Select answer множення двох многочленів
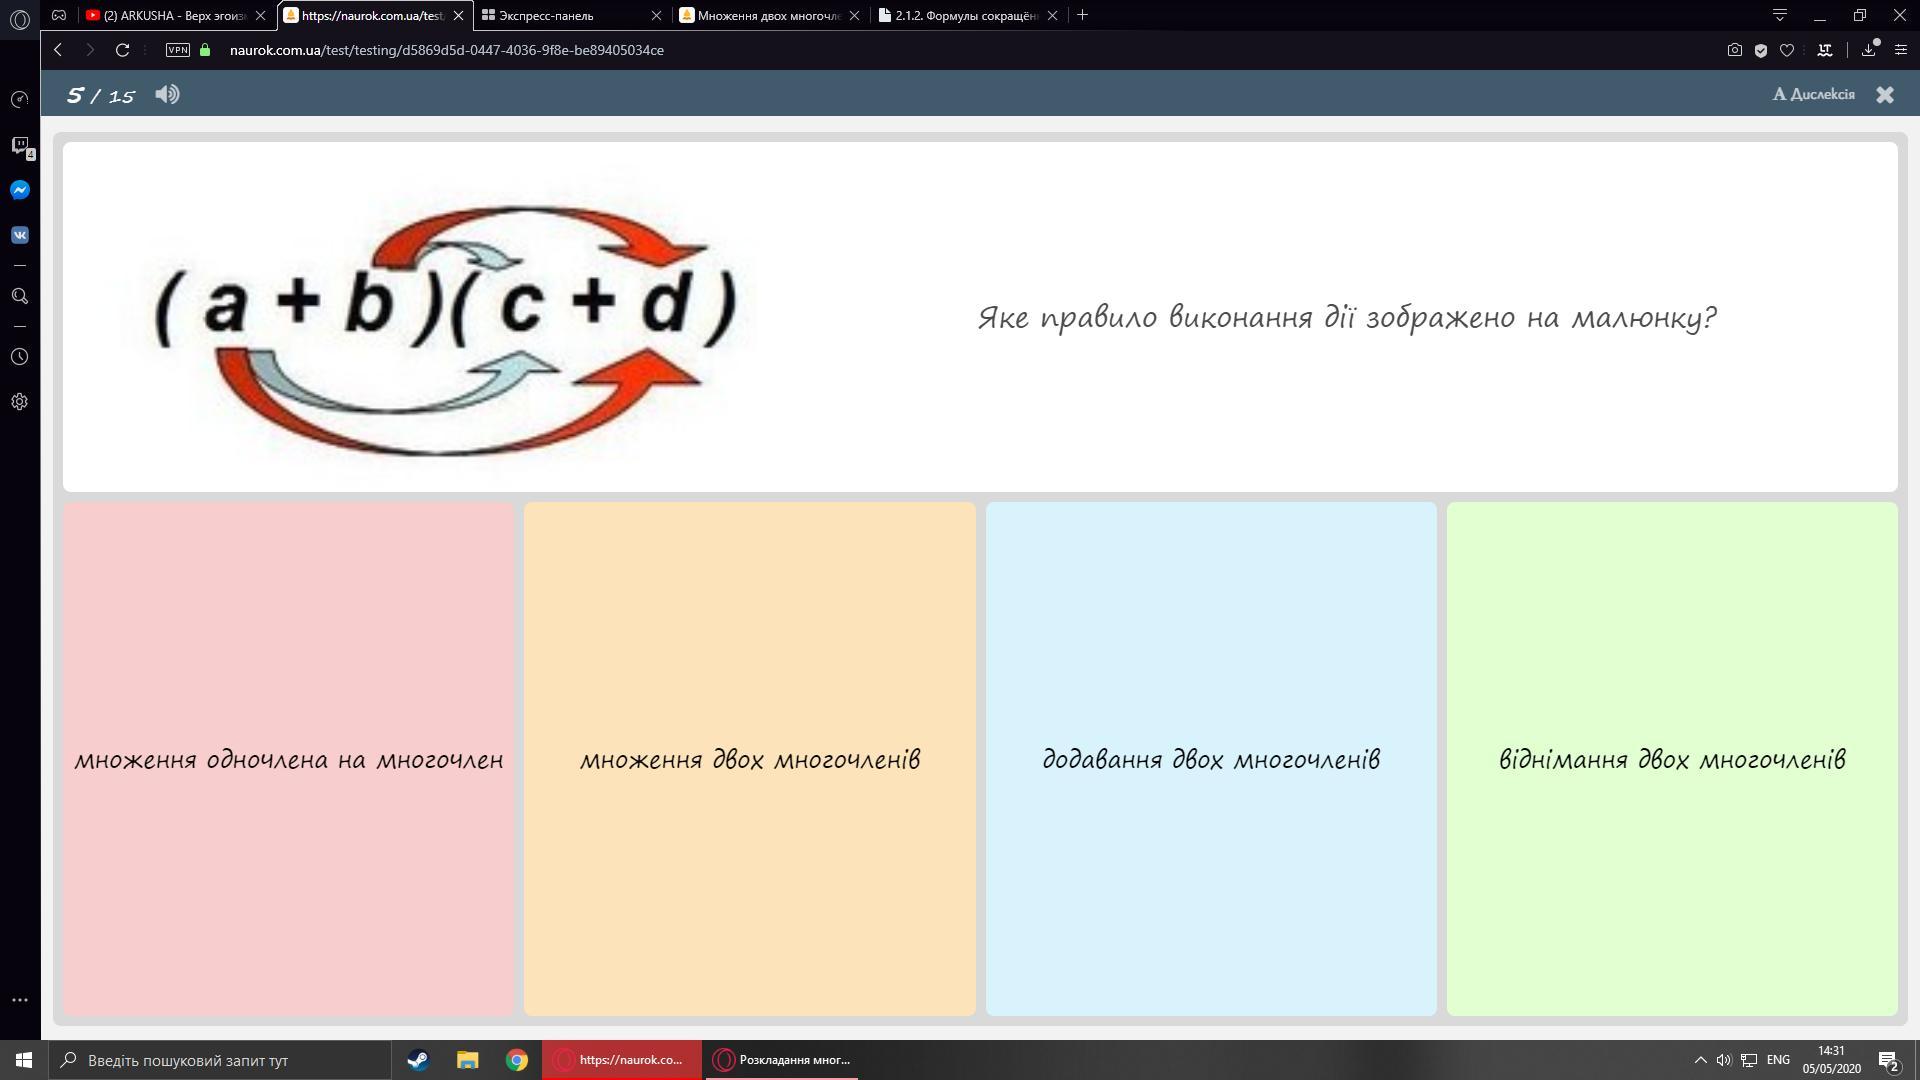1920x1080 pixels. 749,759
